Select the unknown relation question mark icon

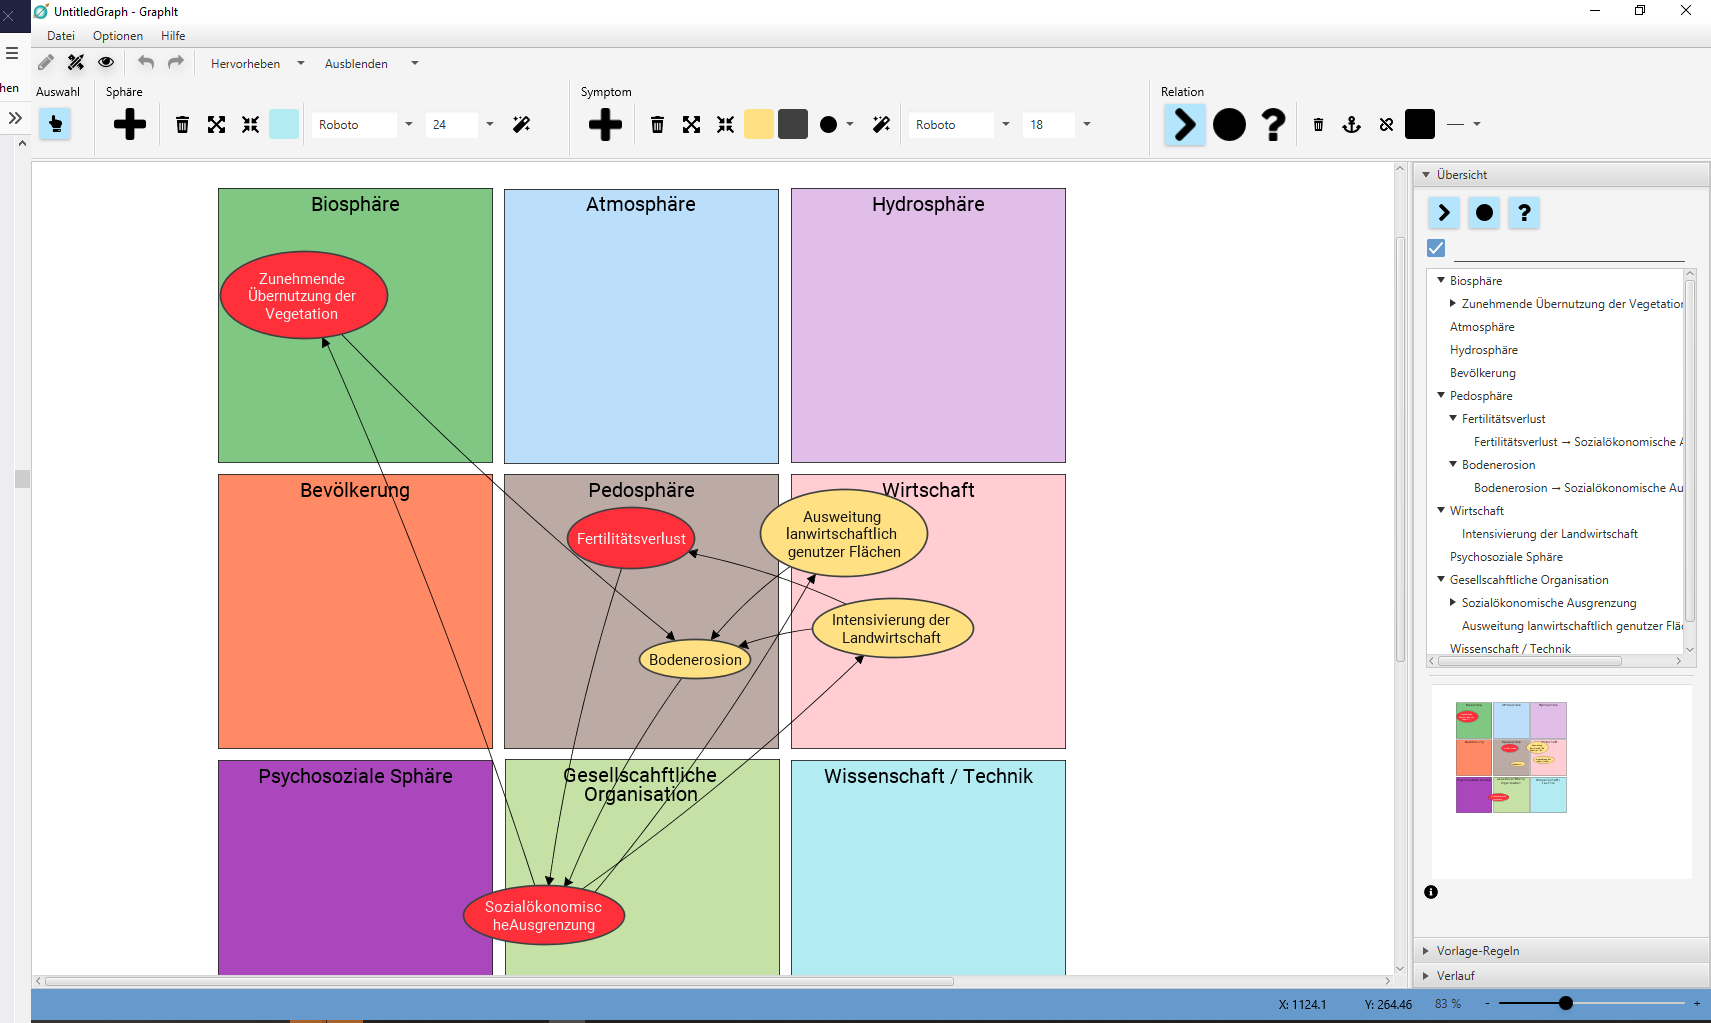point(1273,125)
